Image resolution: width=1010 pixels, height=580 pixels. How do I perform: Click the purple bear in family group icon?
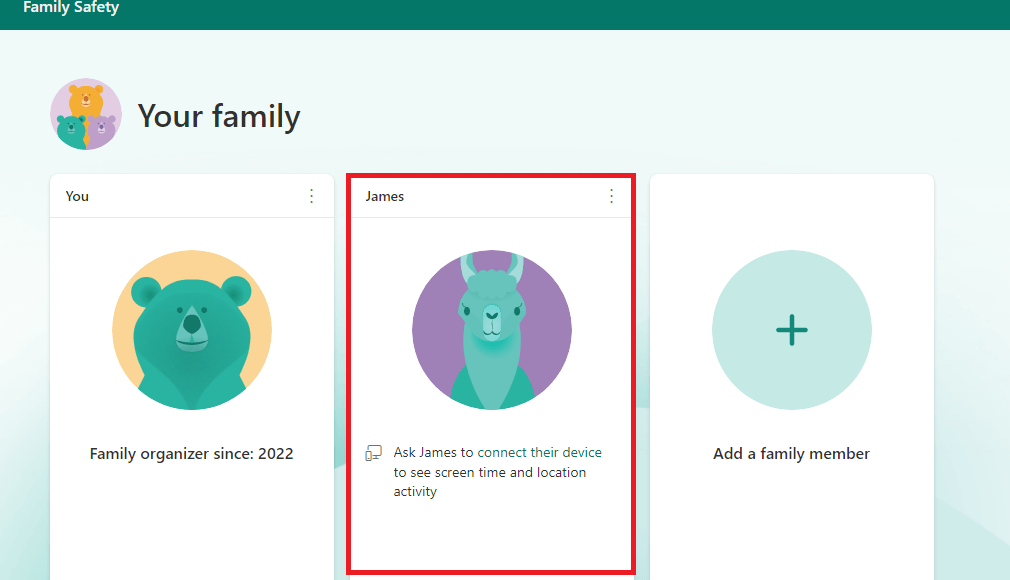[101, 128]
